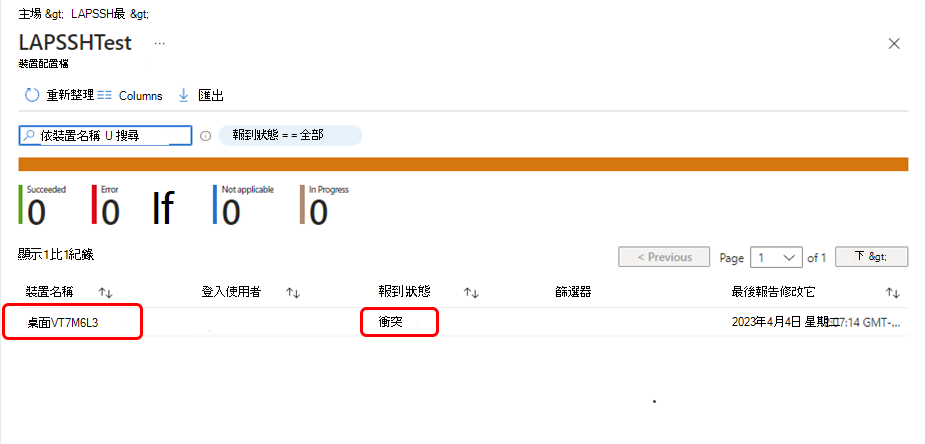Sort by 登入使用者 column arrows

point(293,292)
